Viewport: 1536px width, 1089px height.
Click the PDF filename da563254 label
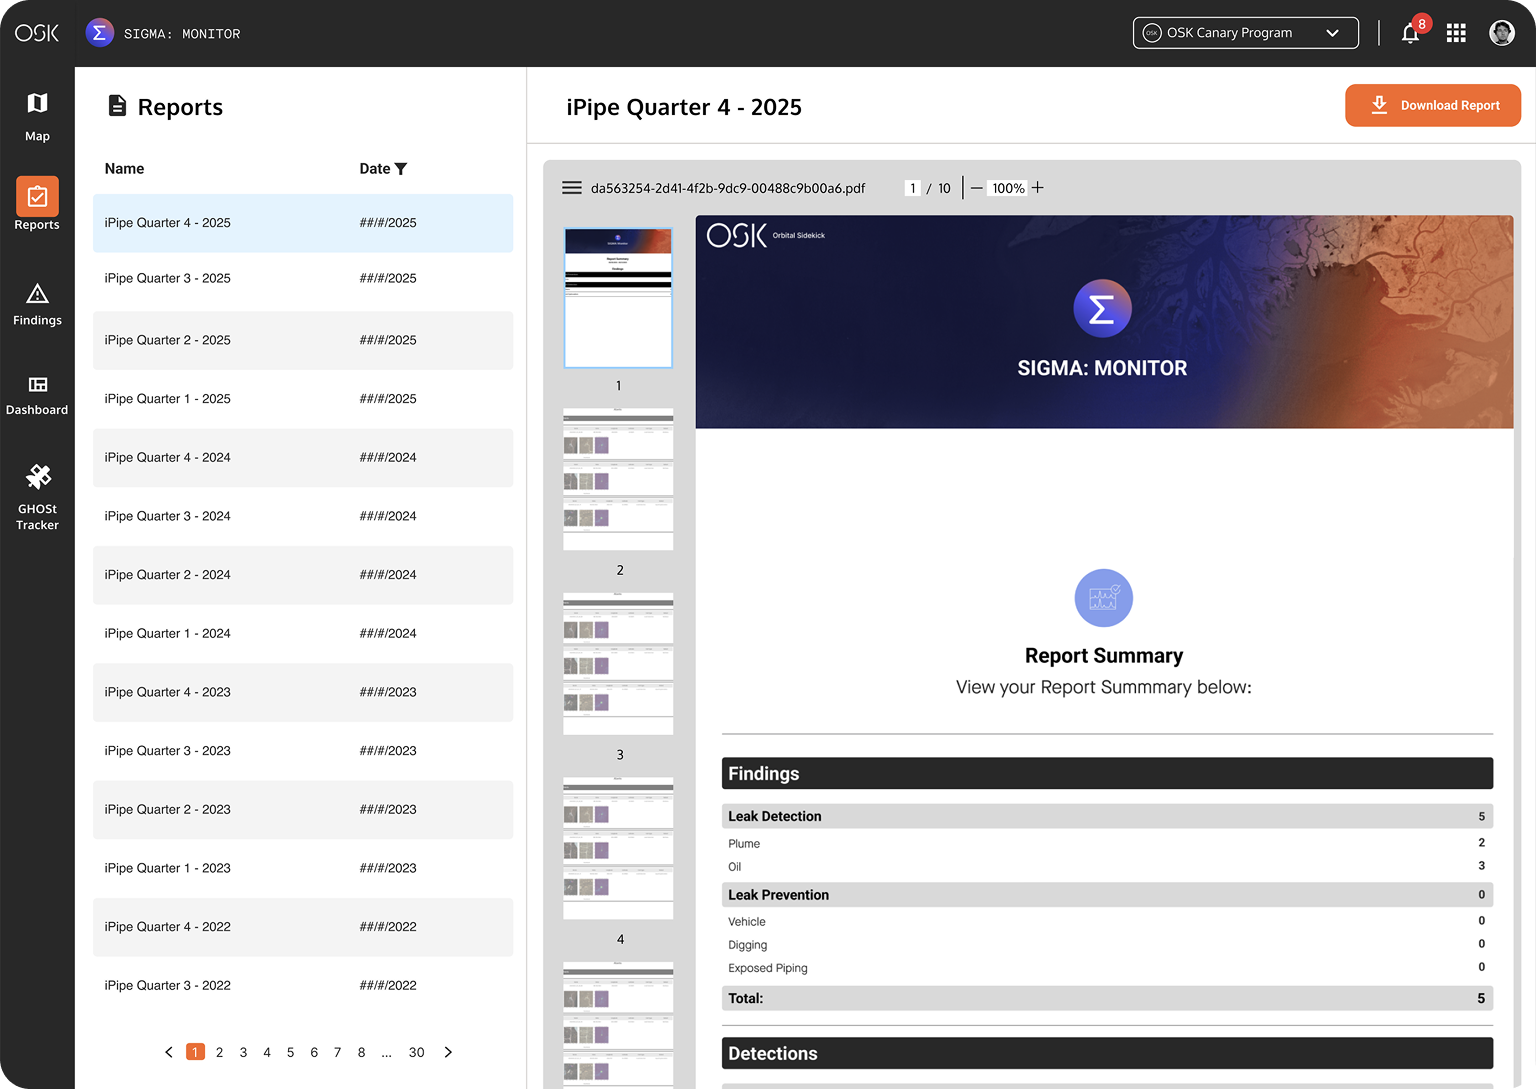click(728, 188)
